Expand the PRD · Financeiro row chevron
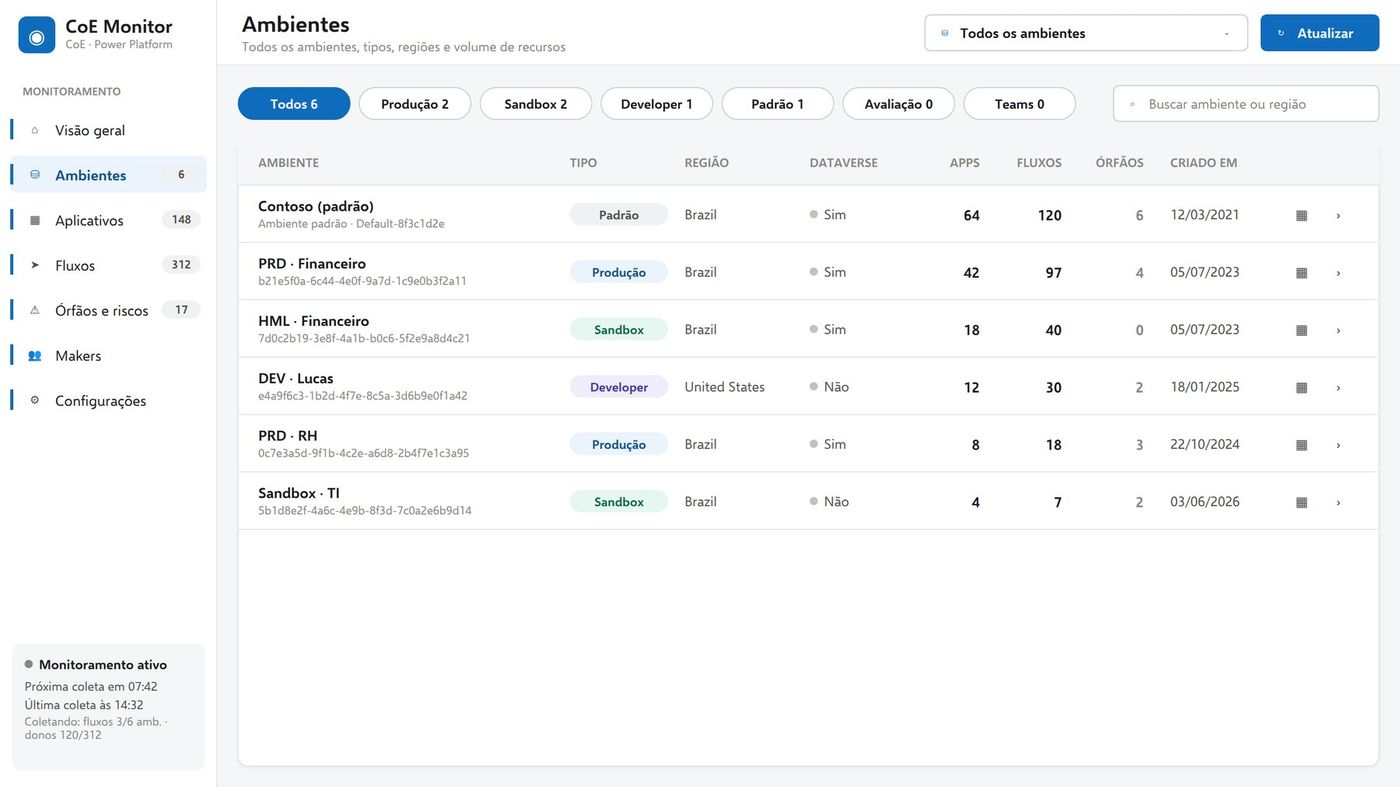This screenshot has height=787, width=1400. click(x=1338, y=272)
